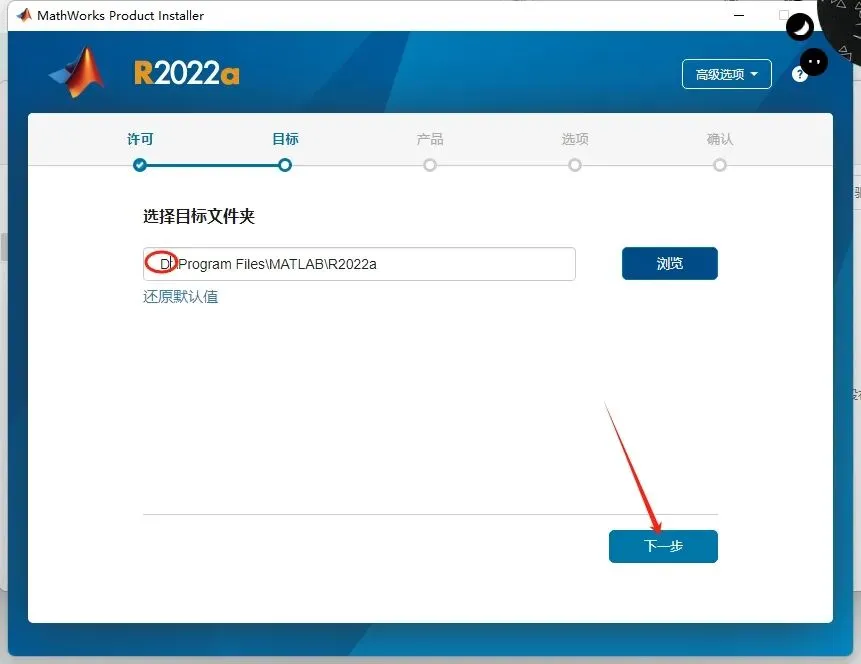Select the 确认 step label
This screenshot has height=664, width=861.
tap(720, 139)
